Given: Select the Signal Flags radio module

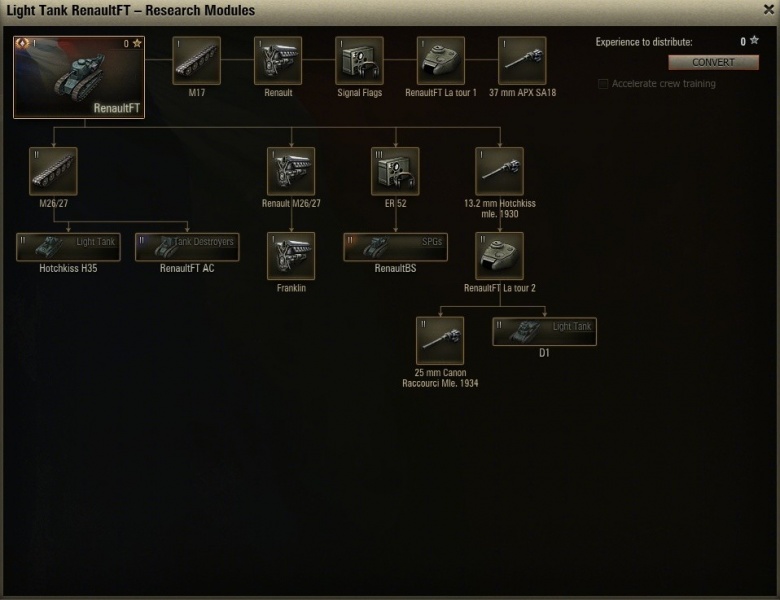Looking at the screenshot, I should click(x=359, y=60).
